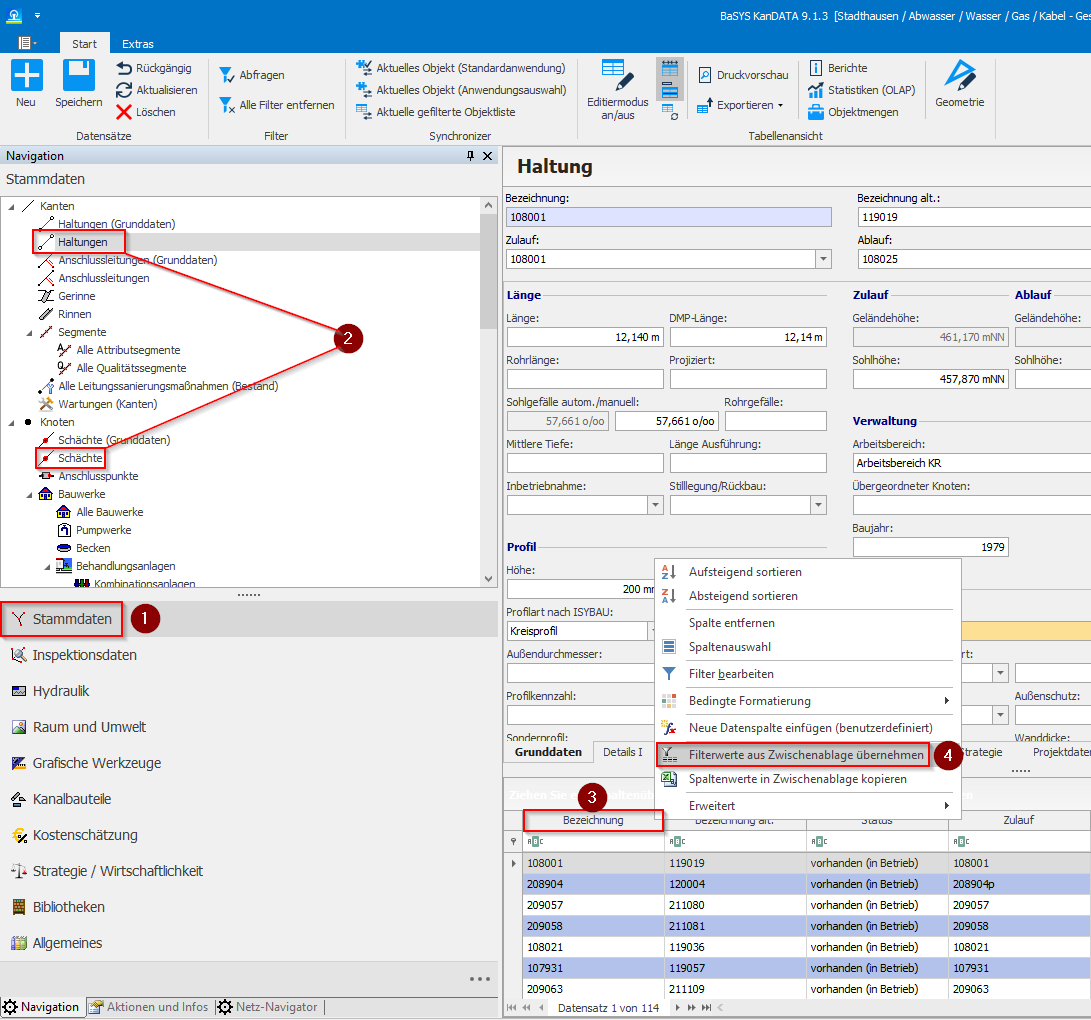Open the Zulauf dropdown arrow

click(x=823, y=259)
